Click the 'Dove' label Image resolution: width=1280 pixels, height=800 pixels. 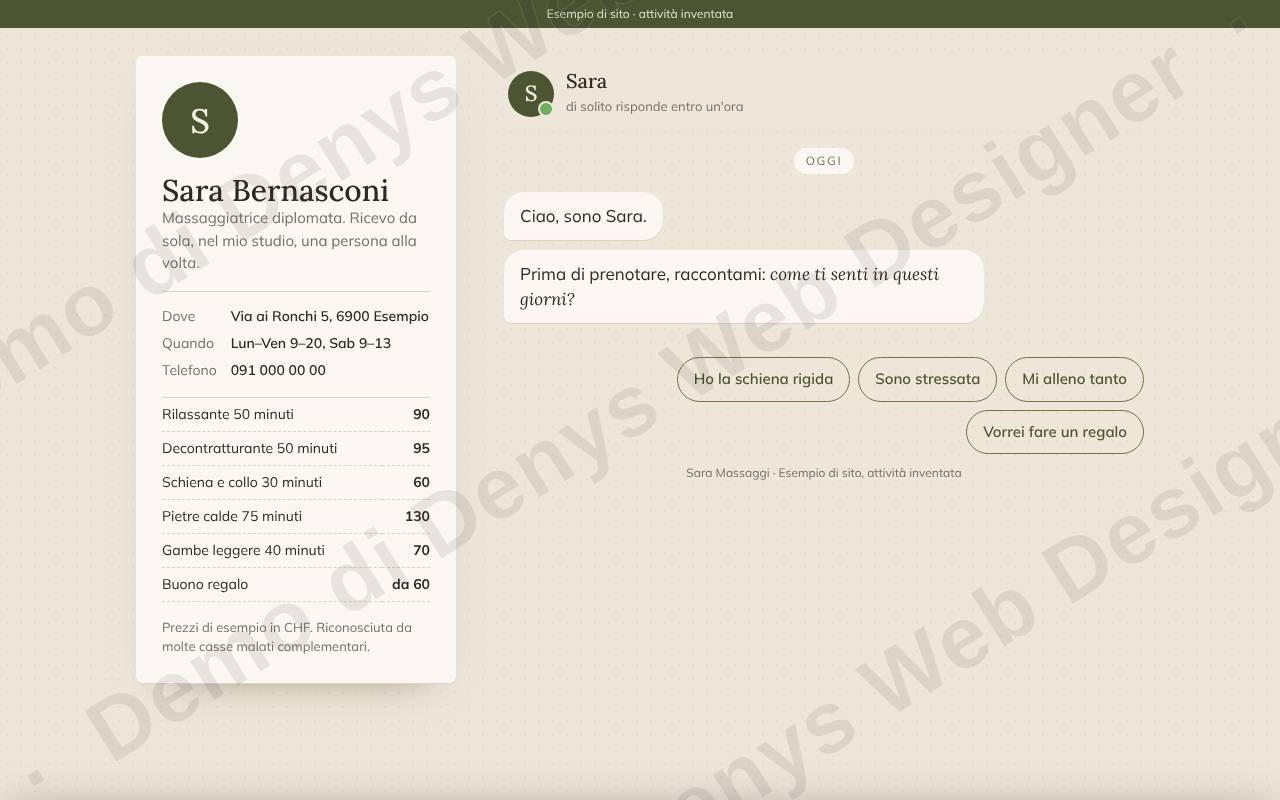click(x=179, y=316)
